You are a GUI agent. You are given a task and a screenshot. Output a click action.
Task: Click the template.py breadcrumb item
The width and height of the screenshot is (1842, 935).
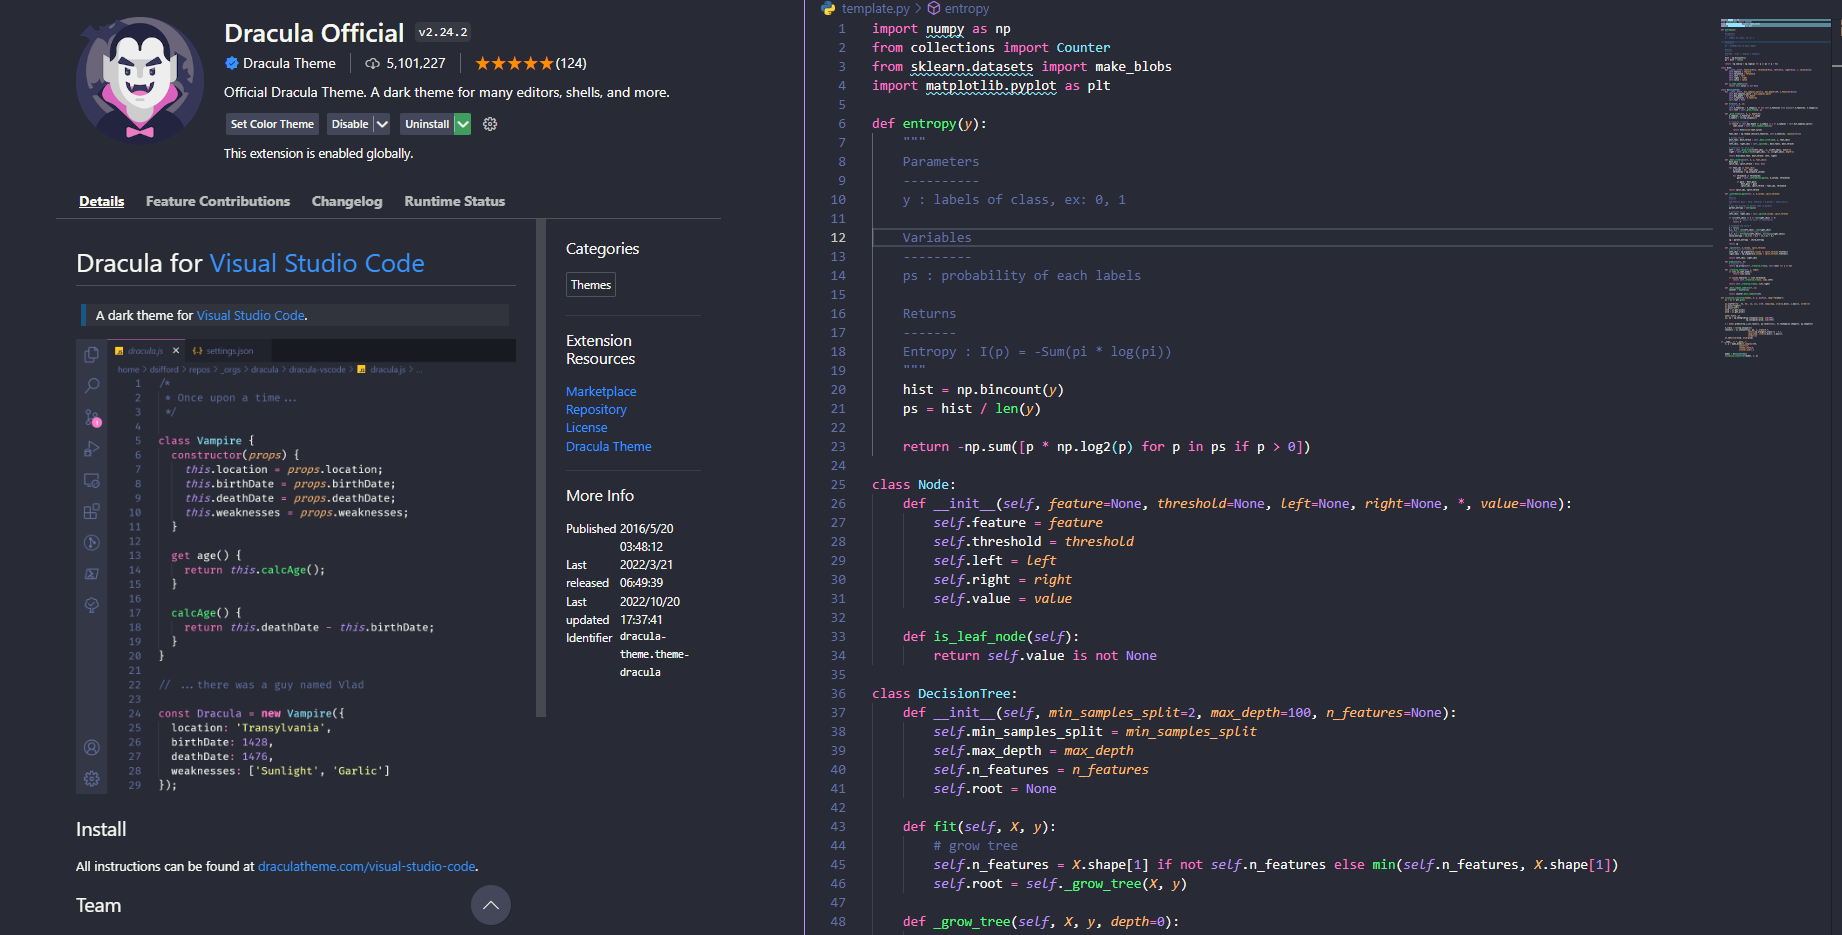tap(875, 8)
